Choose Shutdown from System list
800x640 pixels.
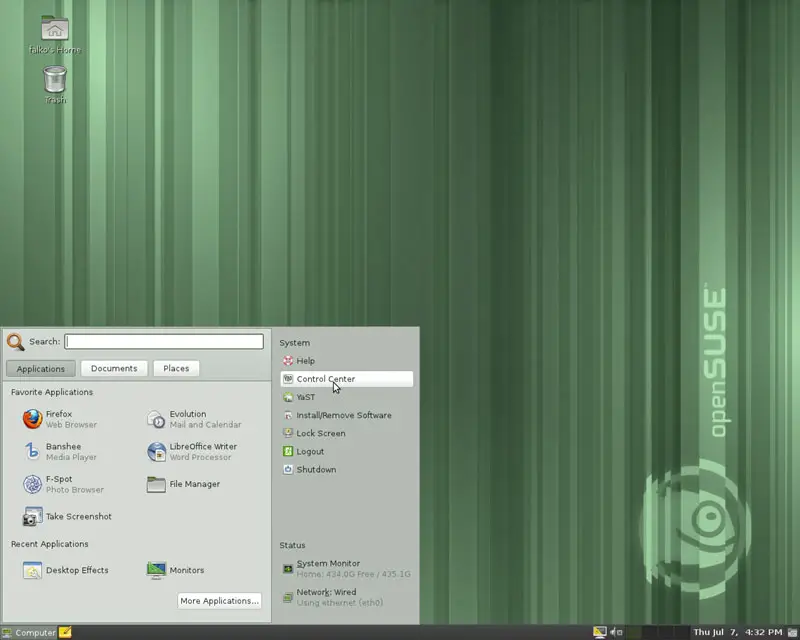[x=347, y=470]
